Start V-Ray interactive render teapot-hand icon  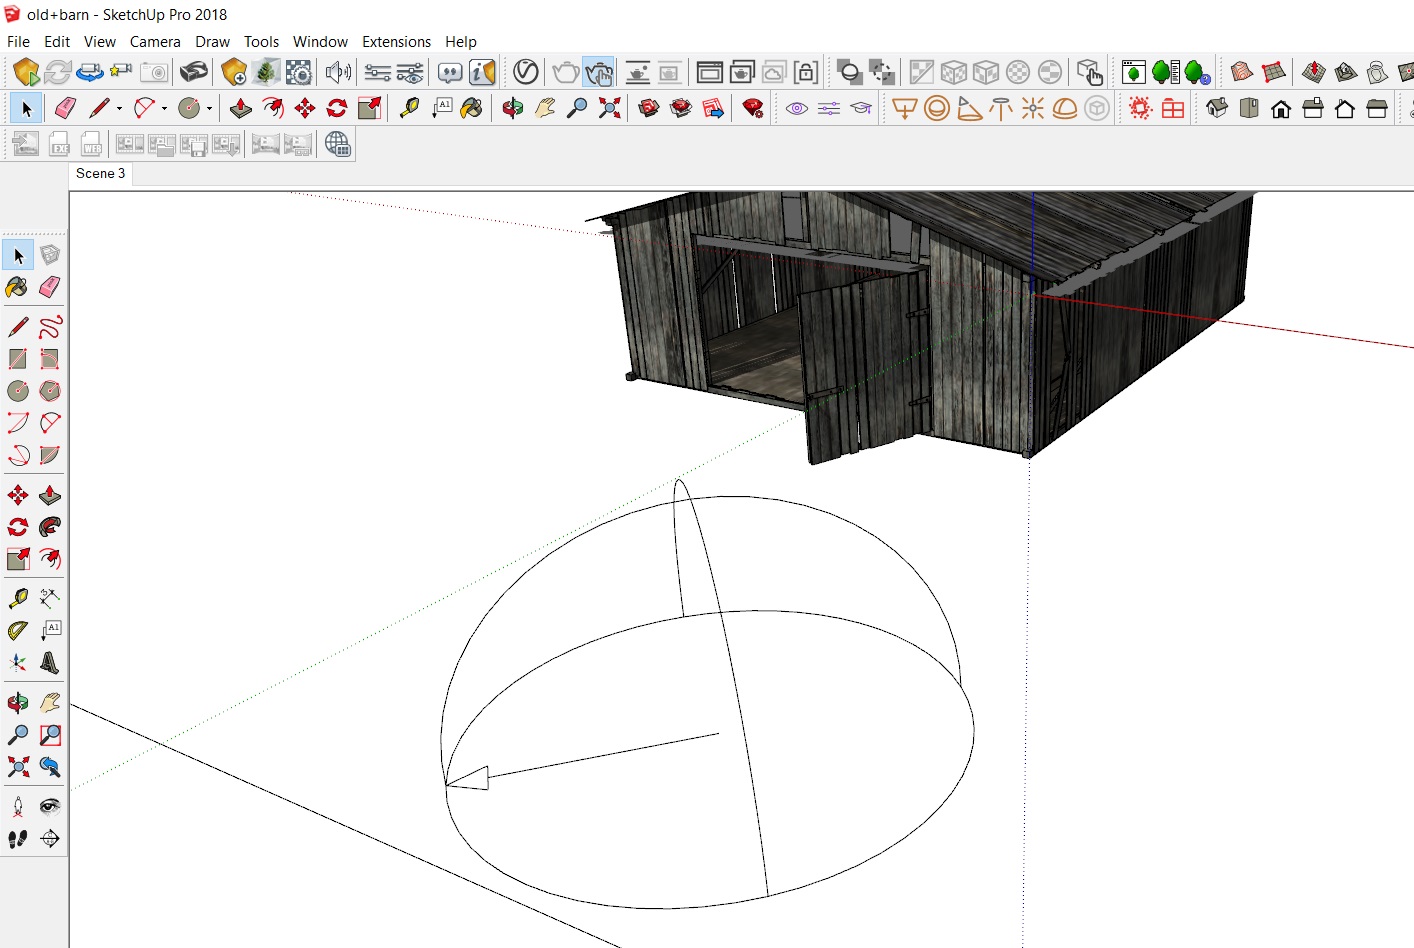598,72
